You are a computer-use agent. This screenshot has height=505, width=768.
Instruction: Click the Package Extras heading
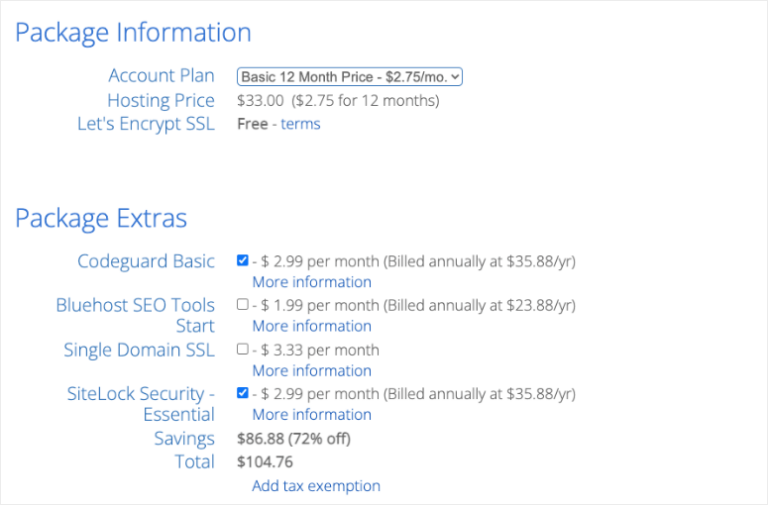tap(101, 218)
